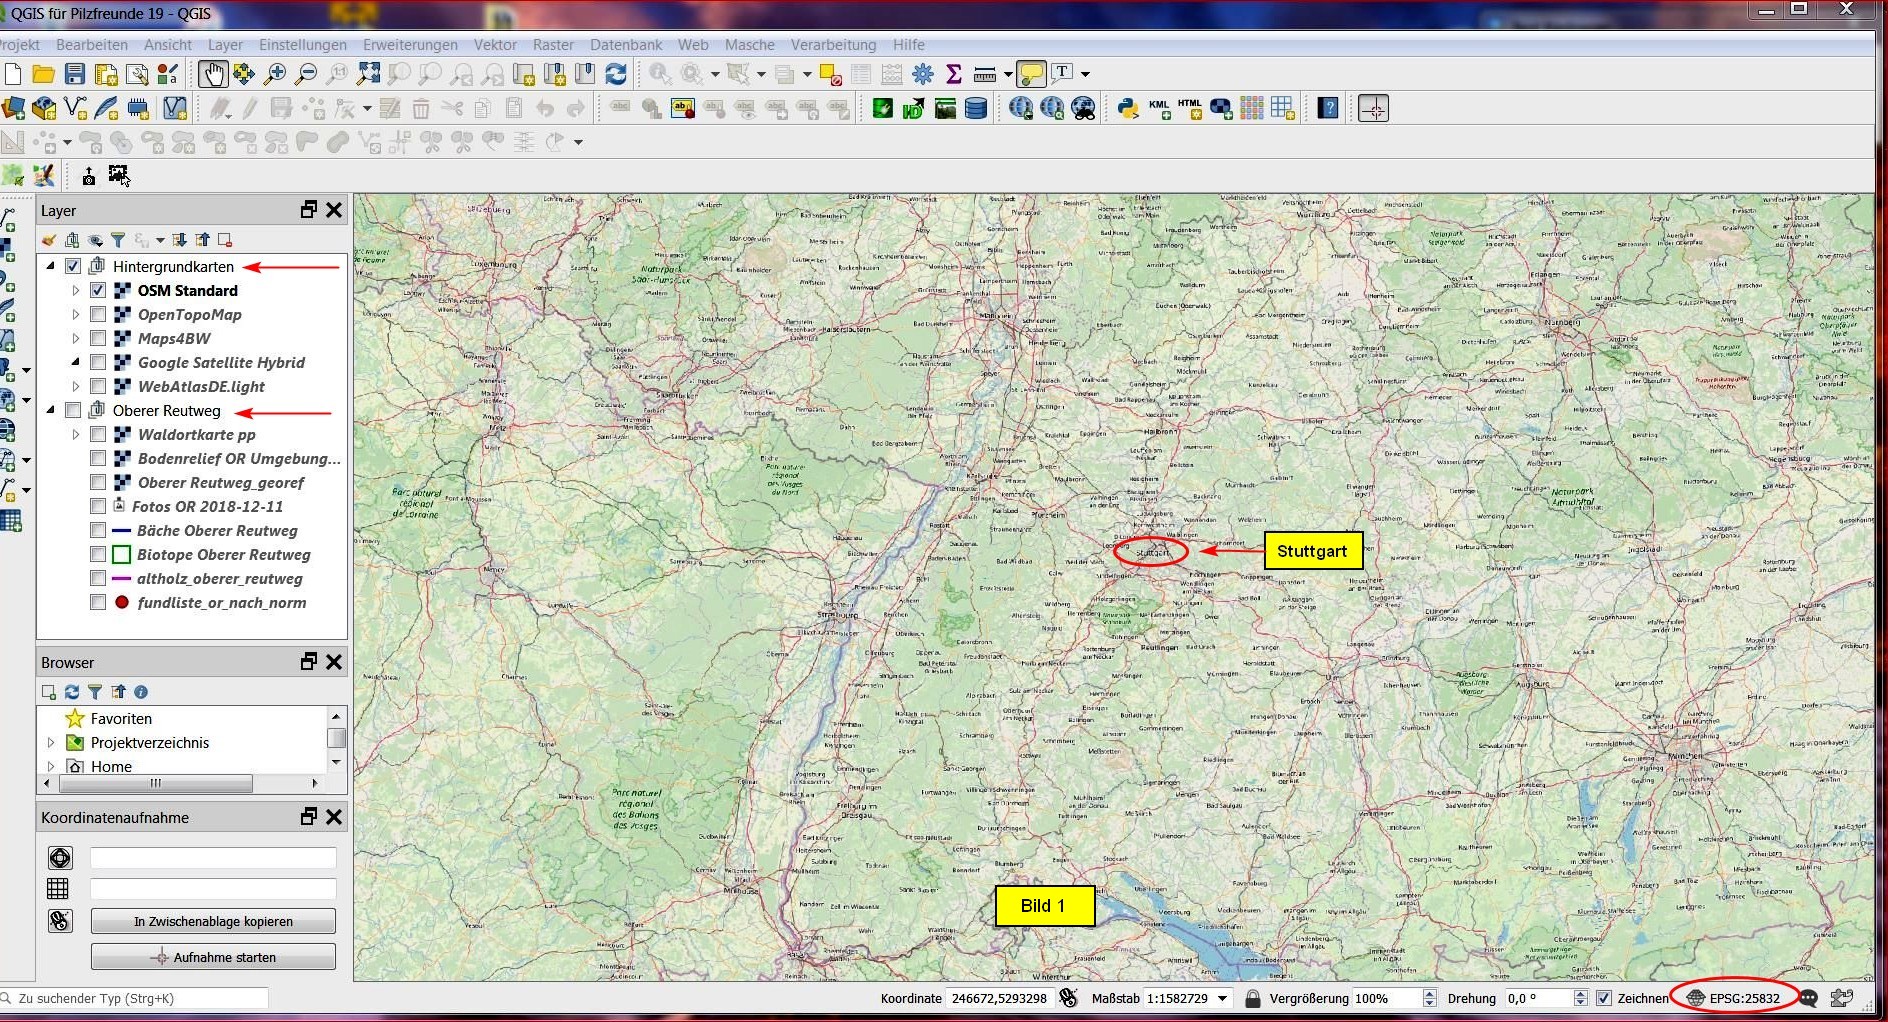Open the field calculator abacus icon

click(891, 73)
